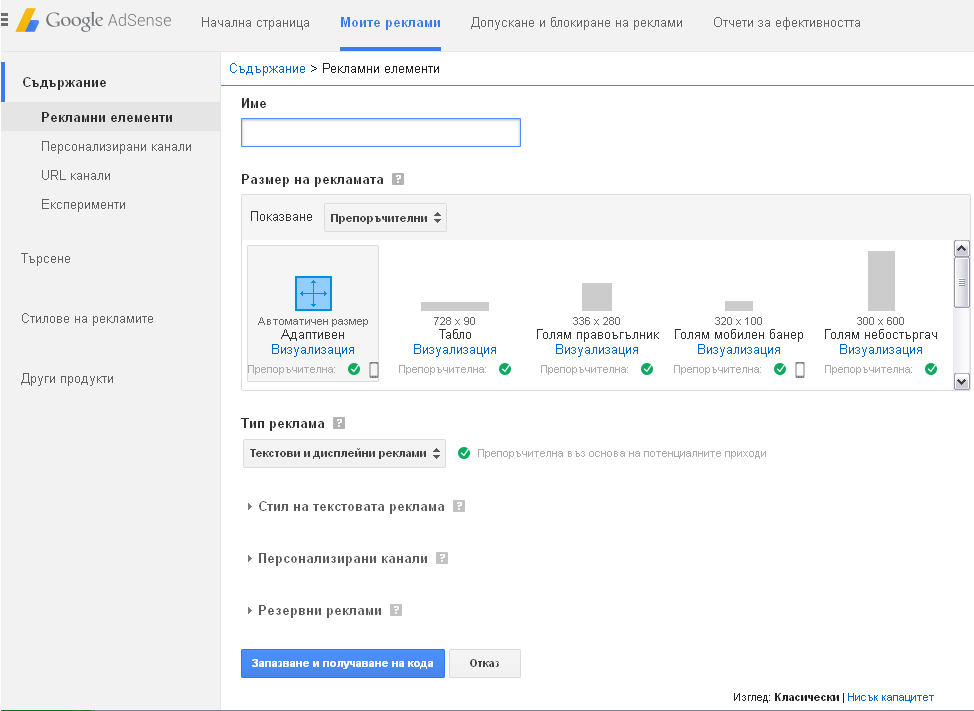Click Запазване и получаване на кода button

(x=342, y=663)
